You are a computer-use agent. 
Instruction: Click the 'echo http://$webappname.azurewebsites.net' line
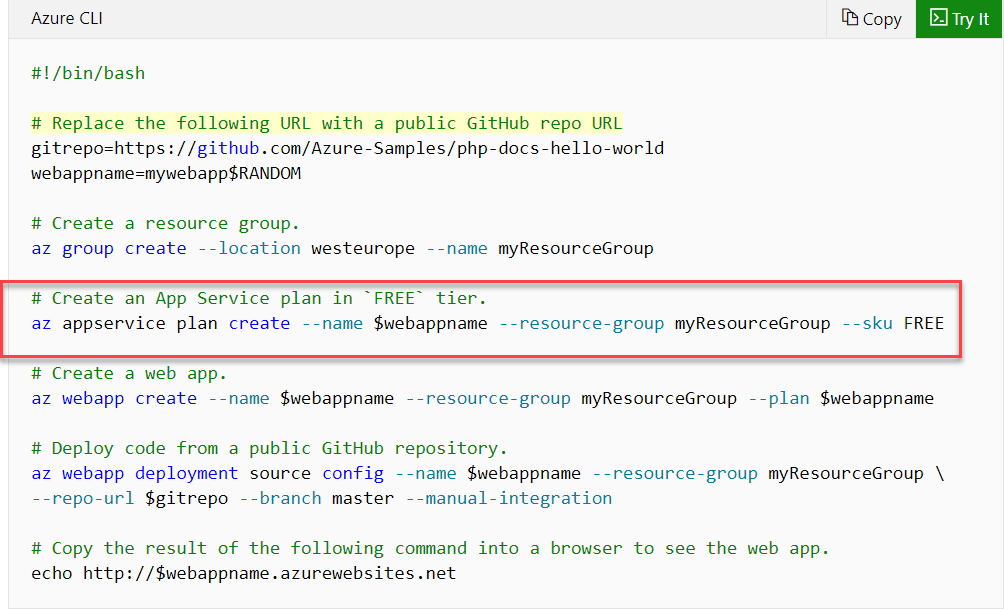[243, 573]
